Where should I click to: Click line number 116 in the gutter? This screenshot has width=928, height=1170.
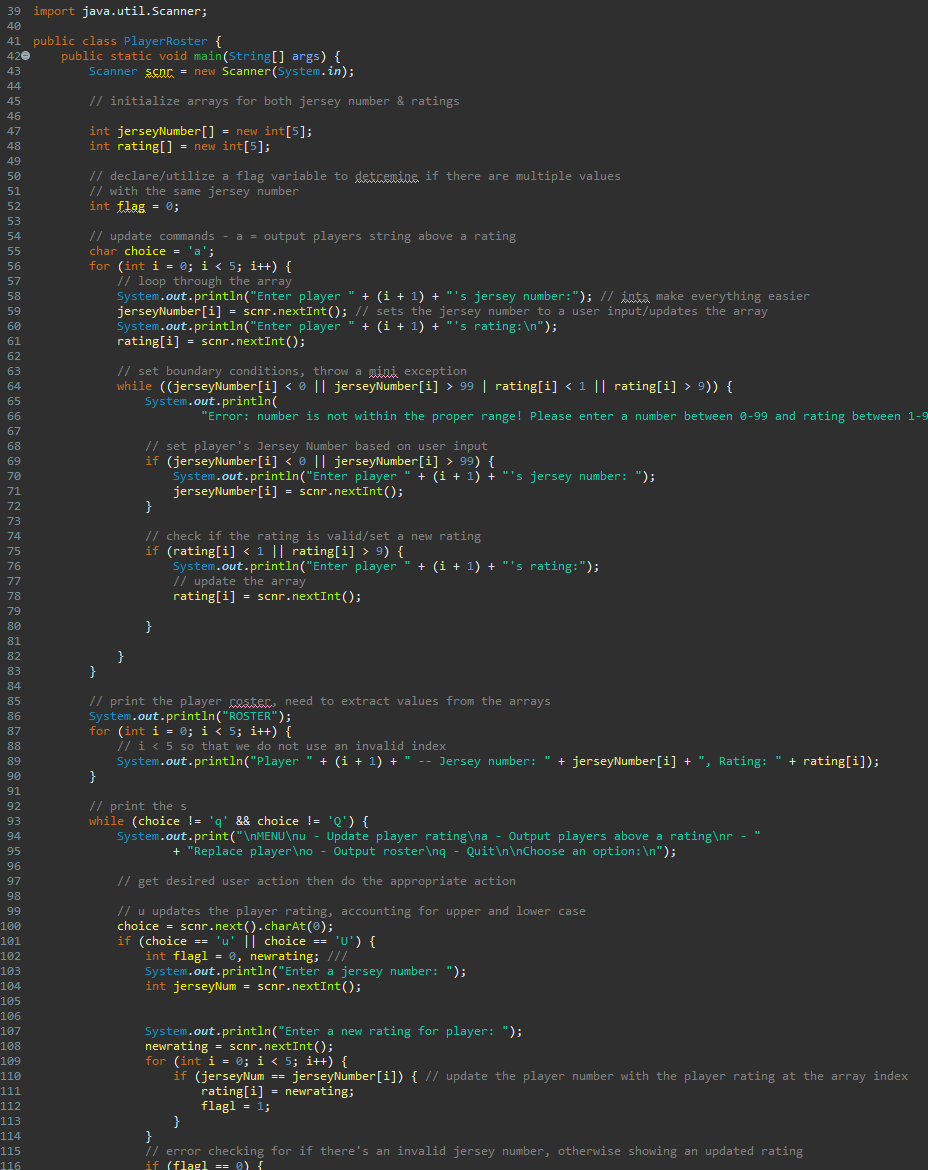11,1166
